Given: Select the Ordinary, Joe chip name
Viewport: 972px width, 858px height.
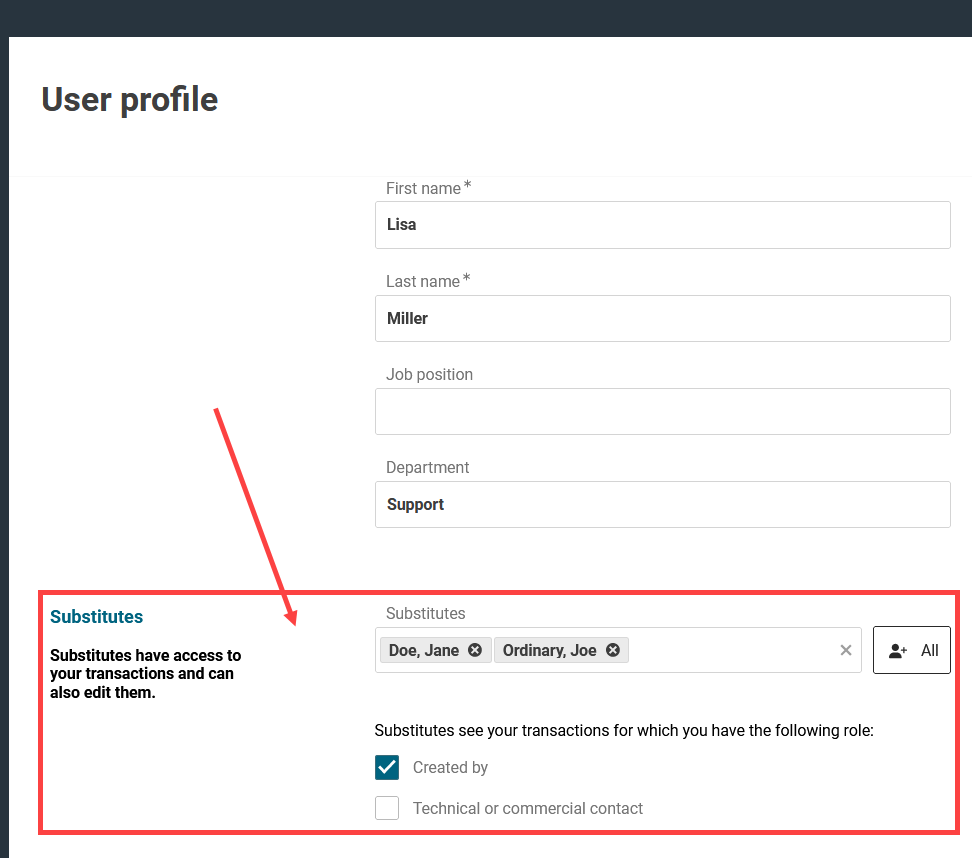Looking at the screenshot, I should pos(549,650).
